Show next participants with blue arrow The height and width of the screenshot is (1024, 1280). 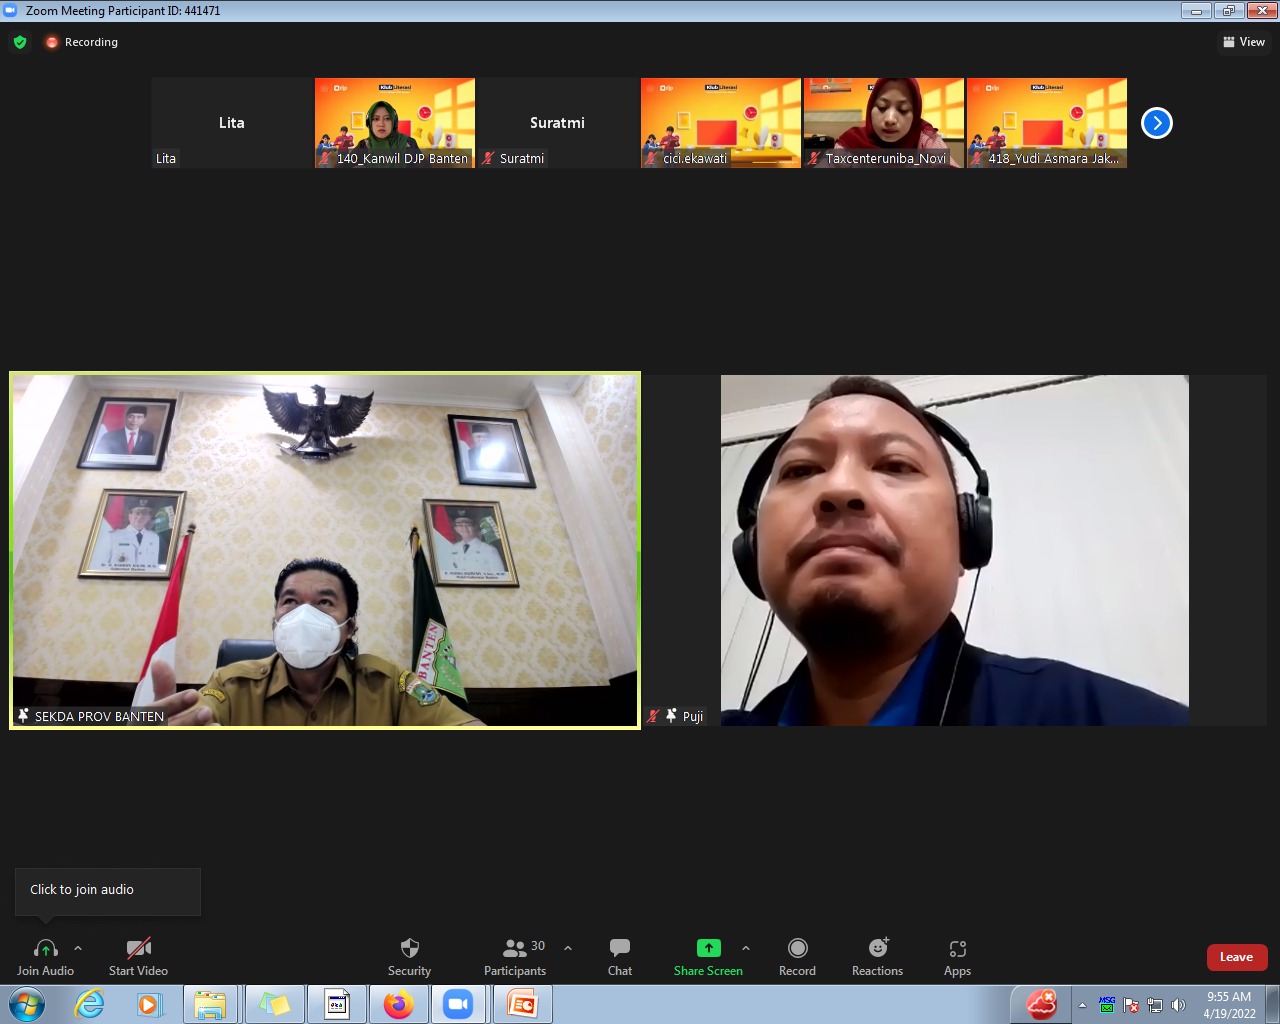(x=1156, y=123)
